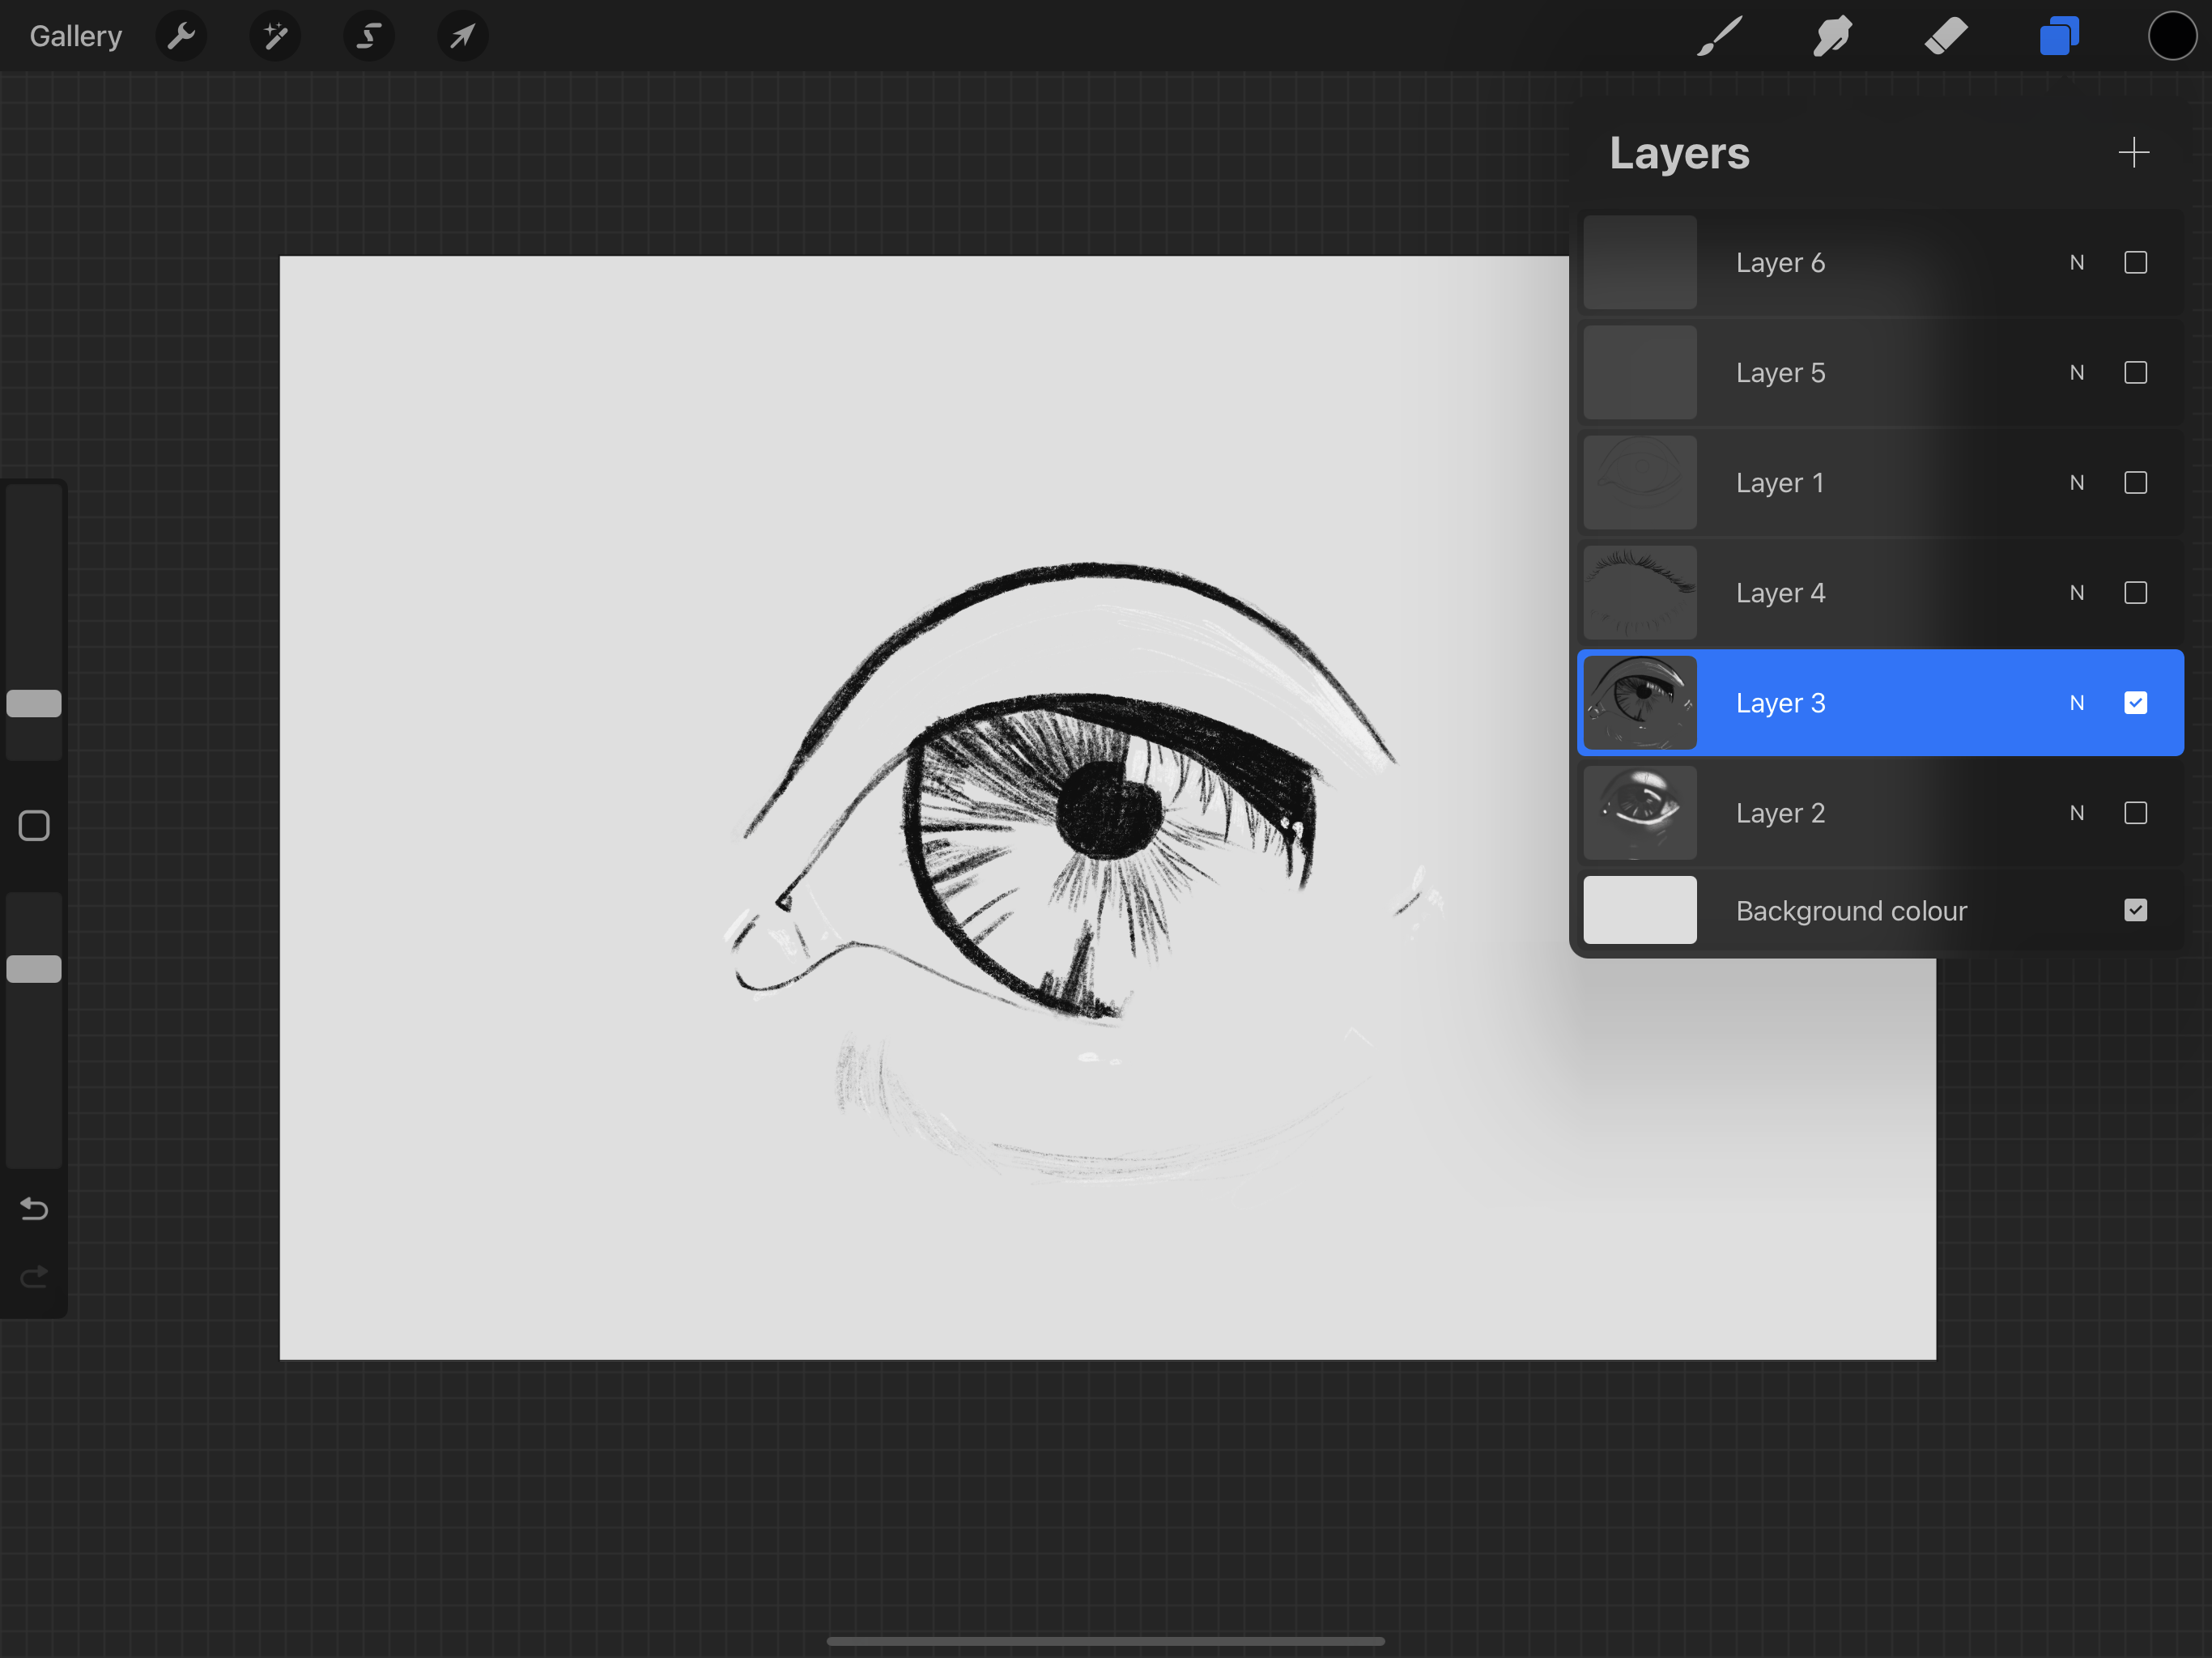2212x1658 pixels.
Task: Open the Adjustments panel
Action: [275, 36]
